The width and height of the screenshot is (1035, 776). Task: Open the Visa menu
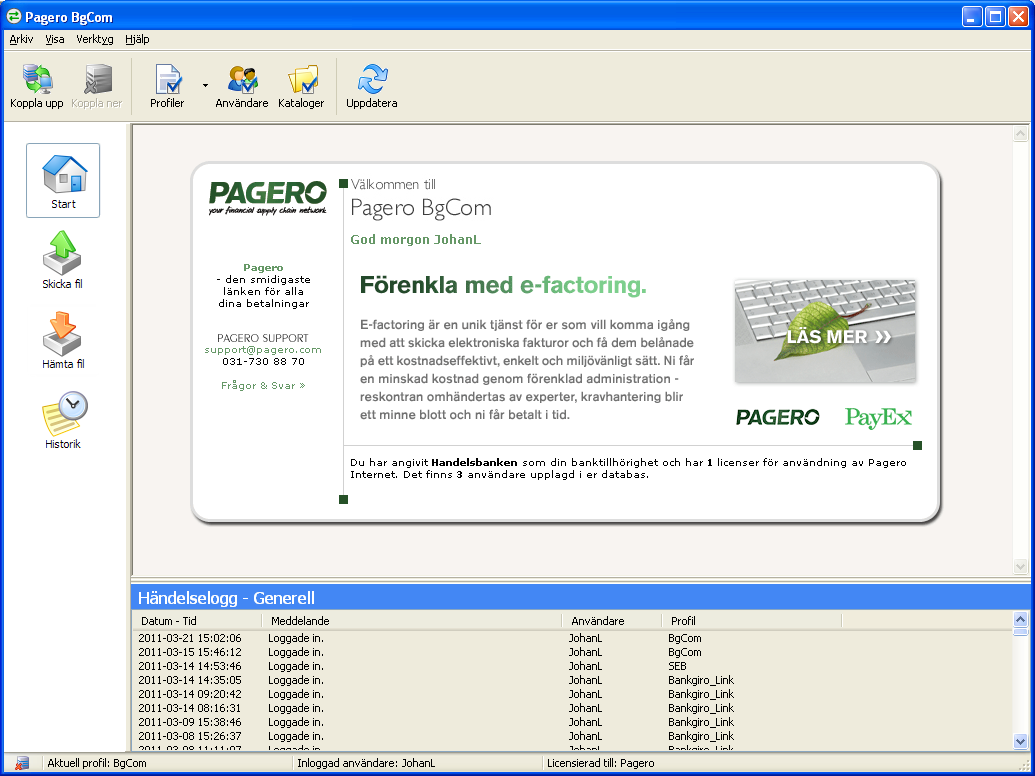point(55,40)
